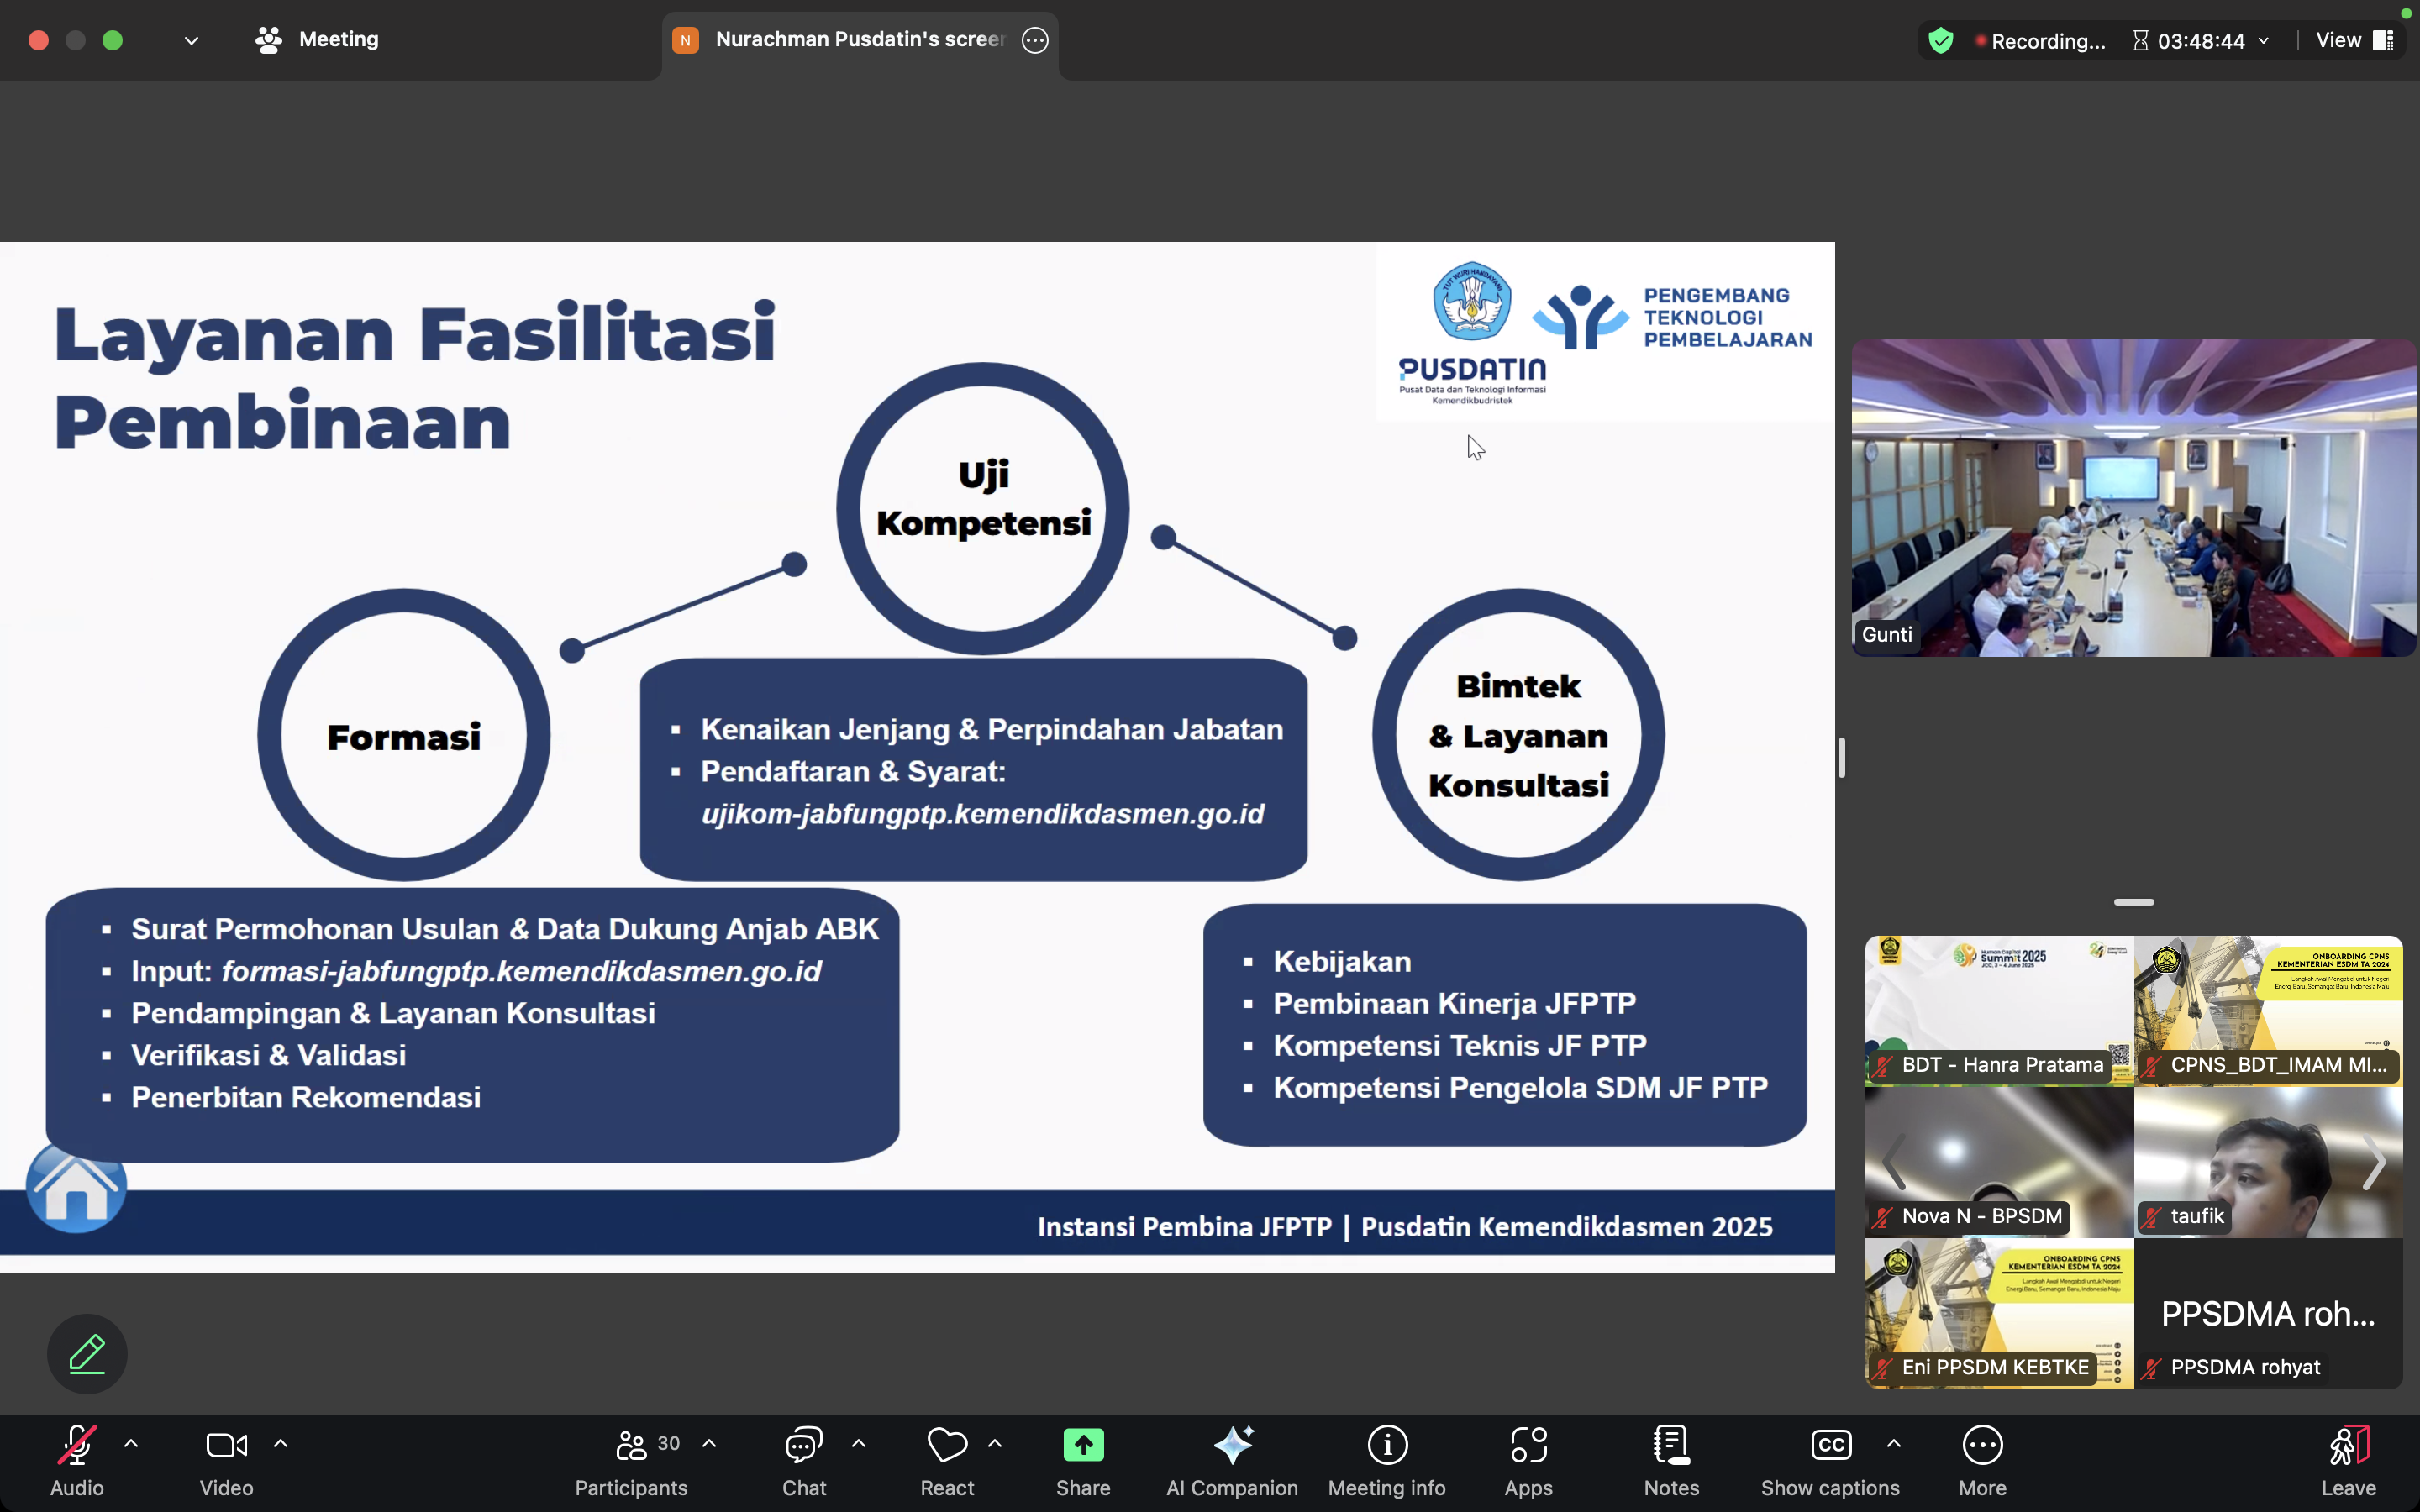The height and width of the screenshot is (1512, 2420).
Task: Open the React heart icon
Action: pyautogui.click(x=946, y=1445)
